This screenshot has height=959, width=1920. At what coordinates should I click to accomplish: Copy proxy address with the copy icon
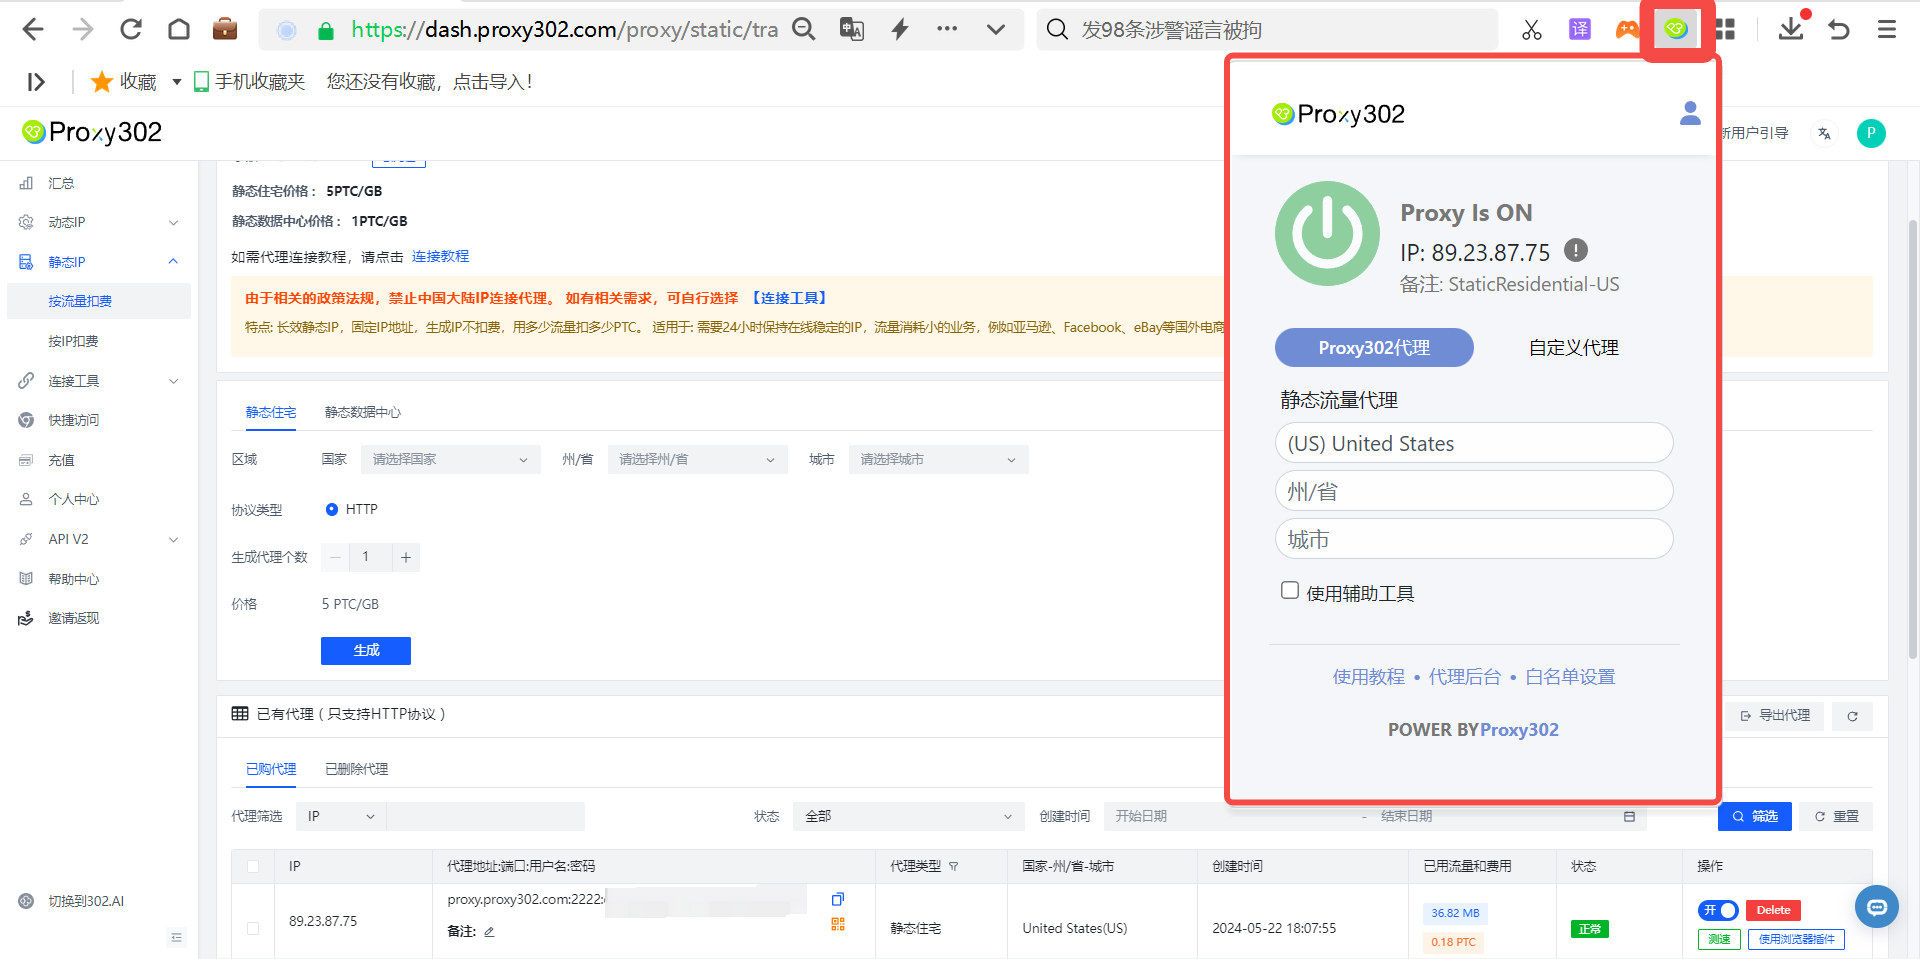[838, 899]
